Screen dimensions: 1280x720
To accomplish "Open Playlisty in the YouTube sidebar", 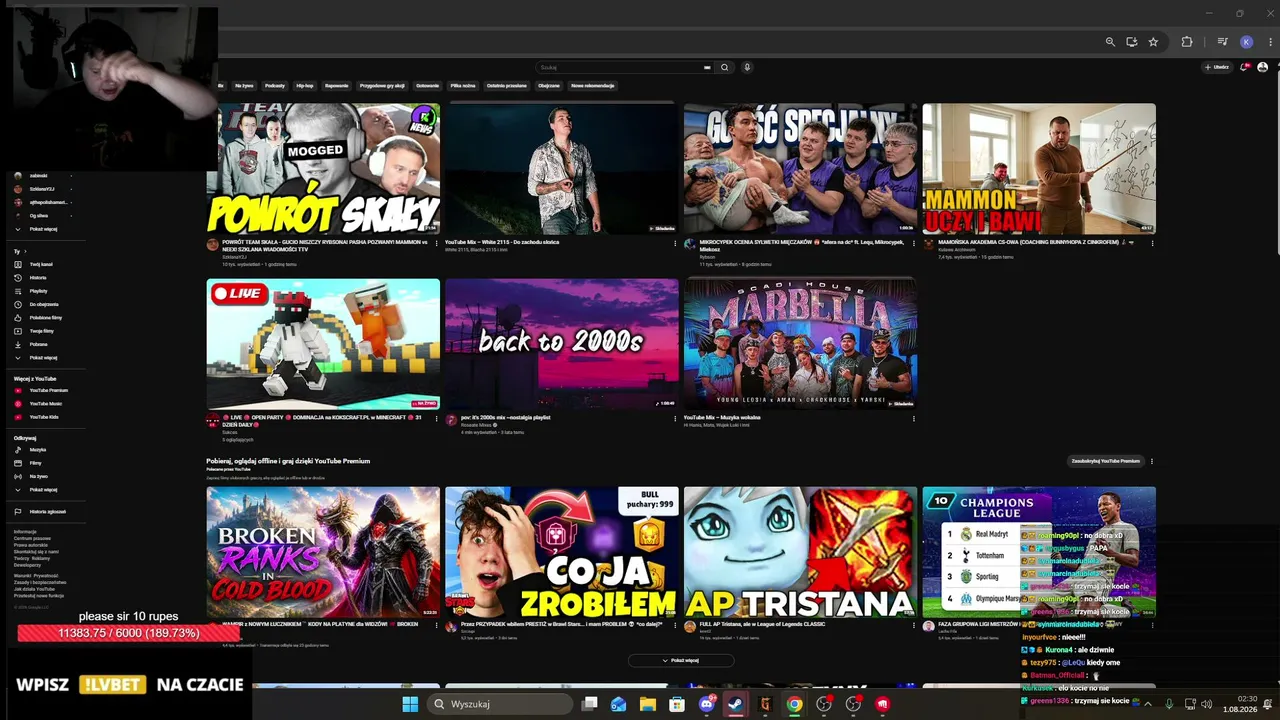I will (38, 291).
